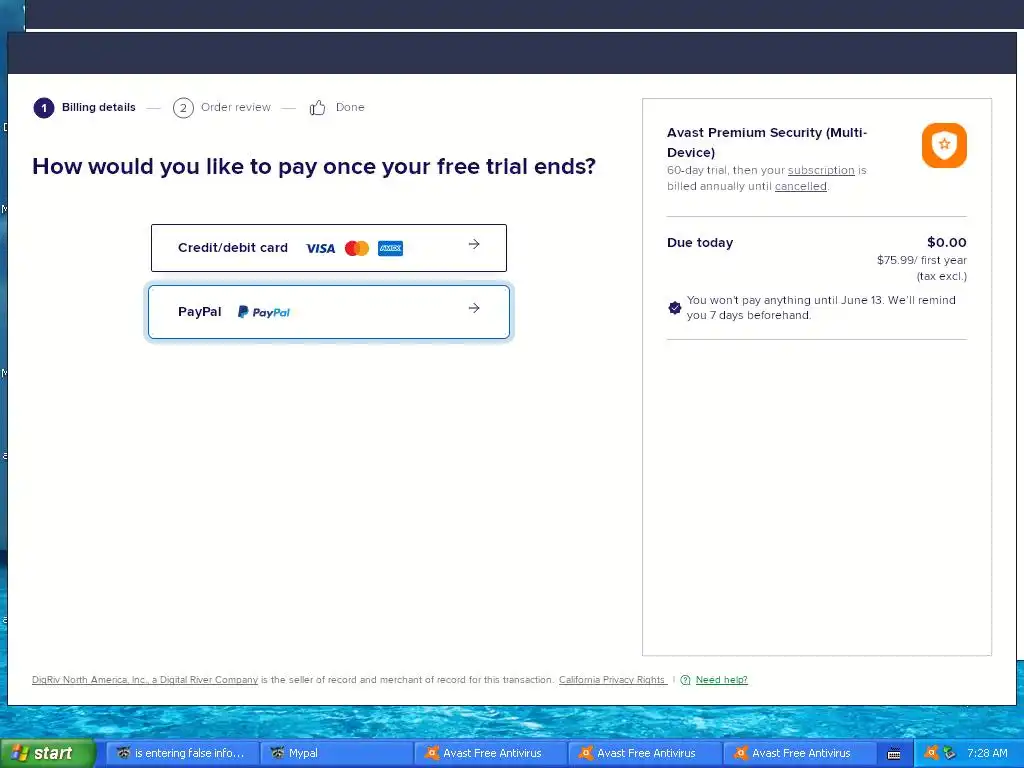The height and width of the screenshot is (768, 1024).
Task: Click the 7:28 AM system clock
Action: point(987,753)
